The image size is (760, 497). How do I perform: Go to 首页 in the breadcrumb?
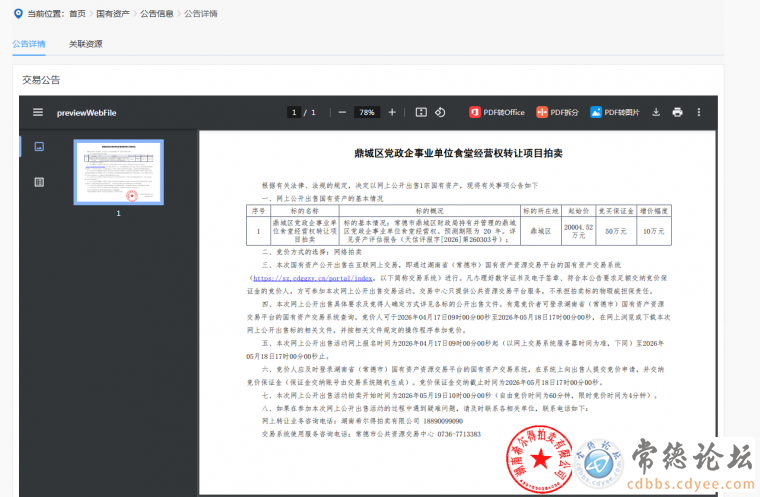pyautogui.click(x=78, y=14)
